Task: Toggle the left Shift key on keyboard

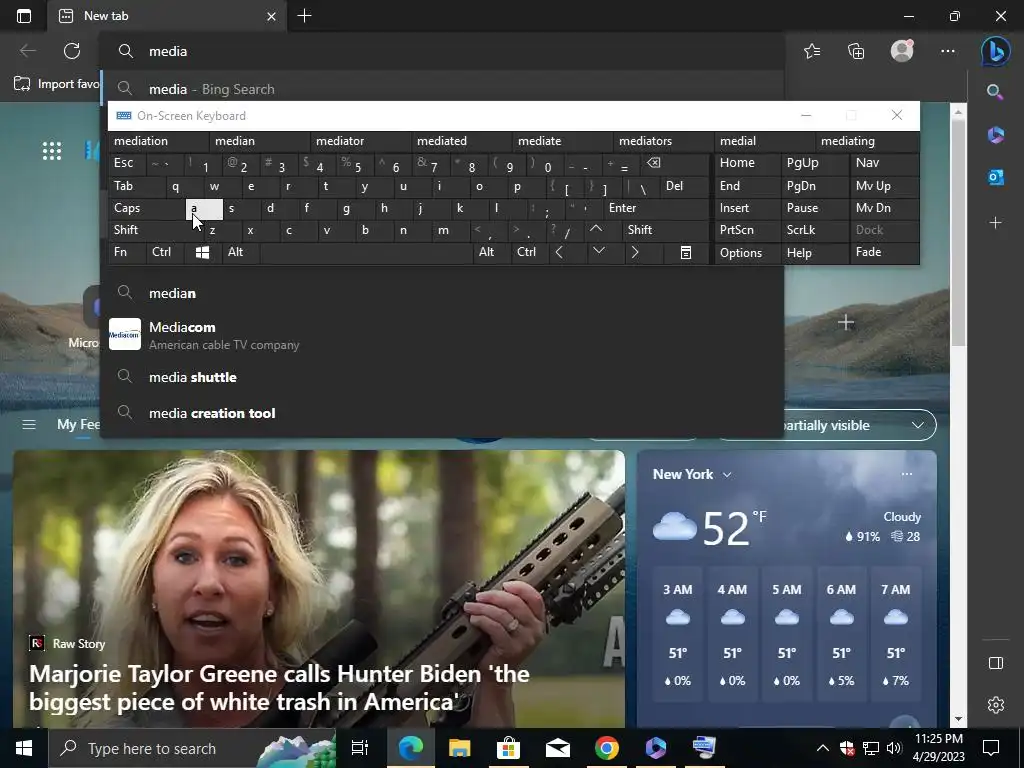Action: coord(157,230)
